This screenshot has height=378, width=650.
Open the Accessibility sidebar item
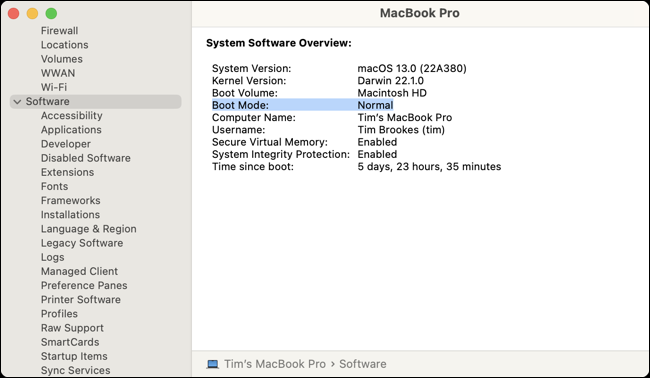pos(71,116)
